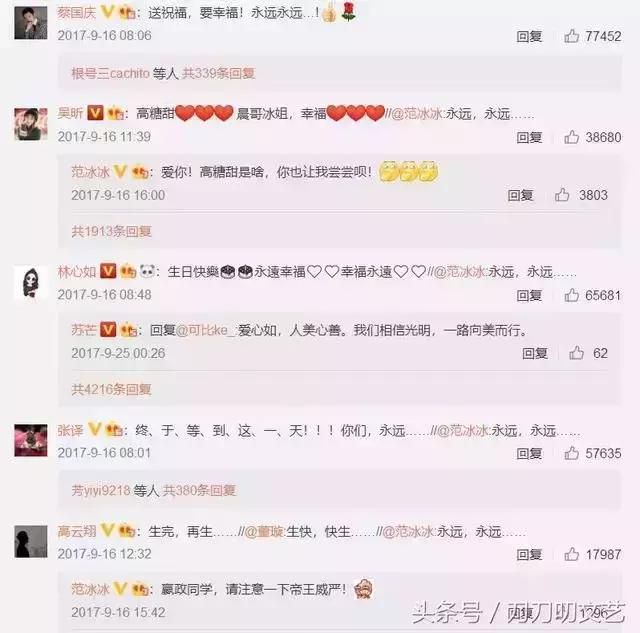Open 高云翔's silhouette avatar
The width and height of the screenshot is (640, 633).
[31, 541]
